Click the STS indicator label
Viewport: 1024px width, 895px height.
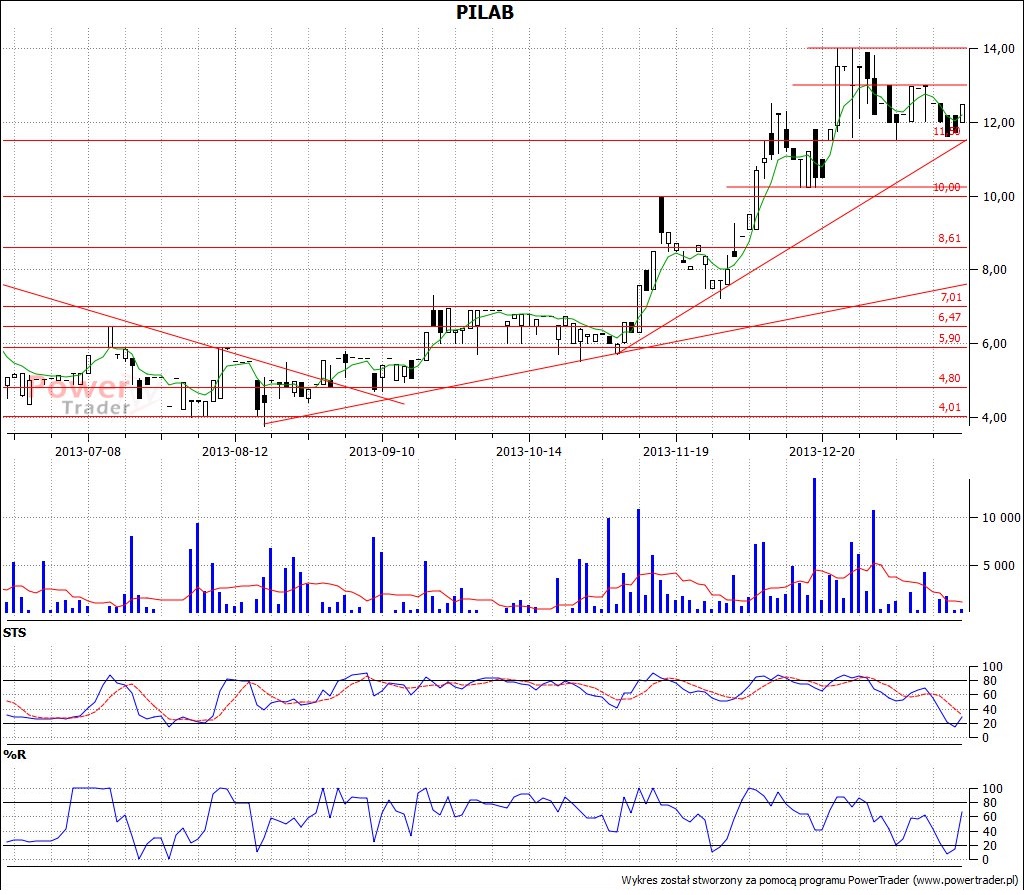(15, 633)
